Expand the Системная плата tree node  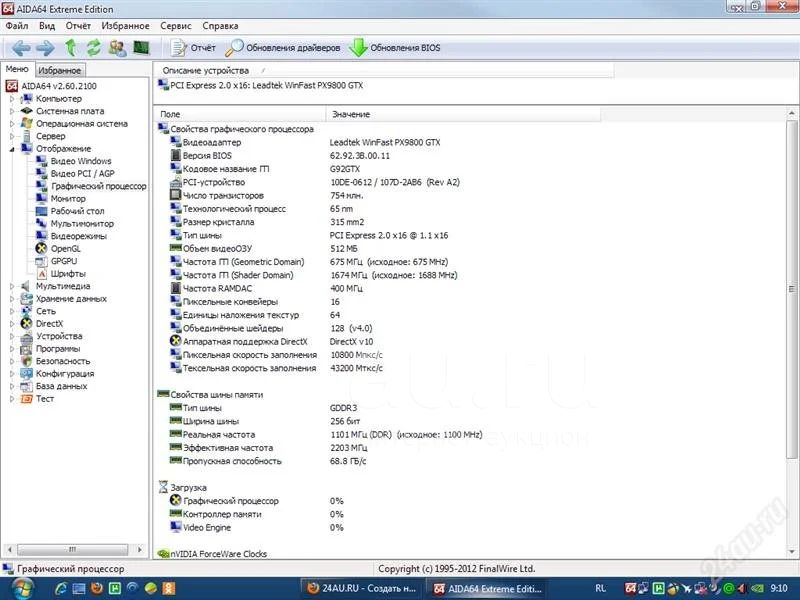[x=12, y=111]
